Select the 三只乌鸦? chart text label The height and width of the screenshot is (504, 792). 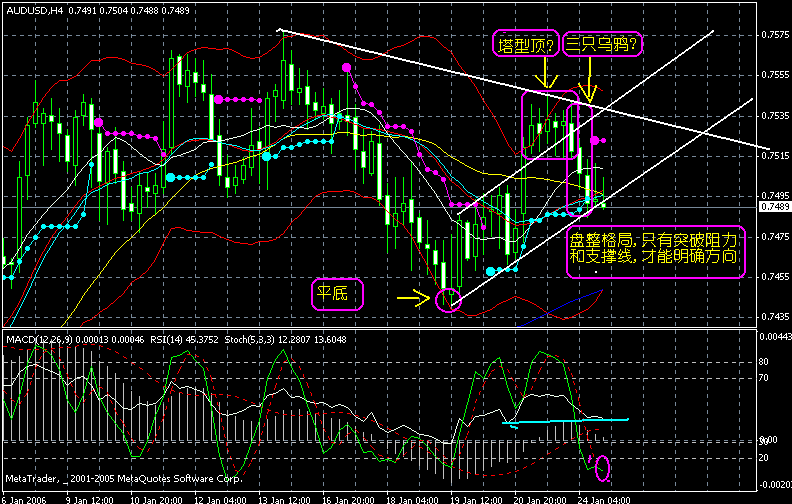point(602,44)
